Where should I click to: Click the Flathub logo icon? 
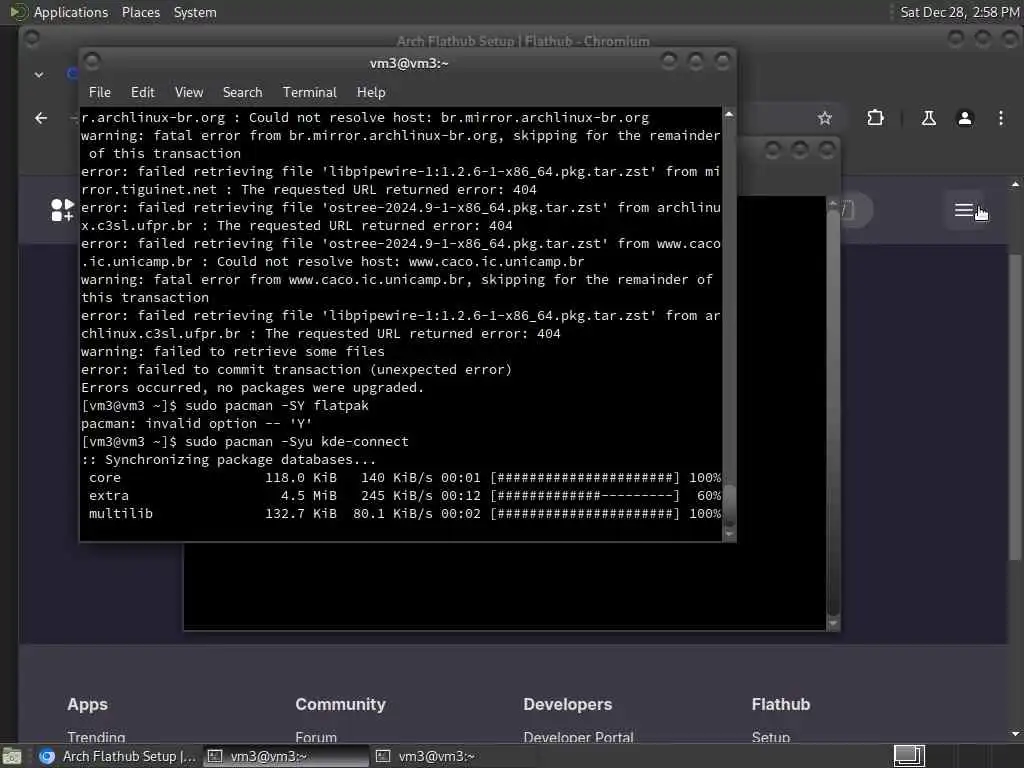point(62,210)
